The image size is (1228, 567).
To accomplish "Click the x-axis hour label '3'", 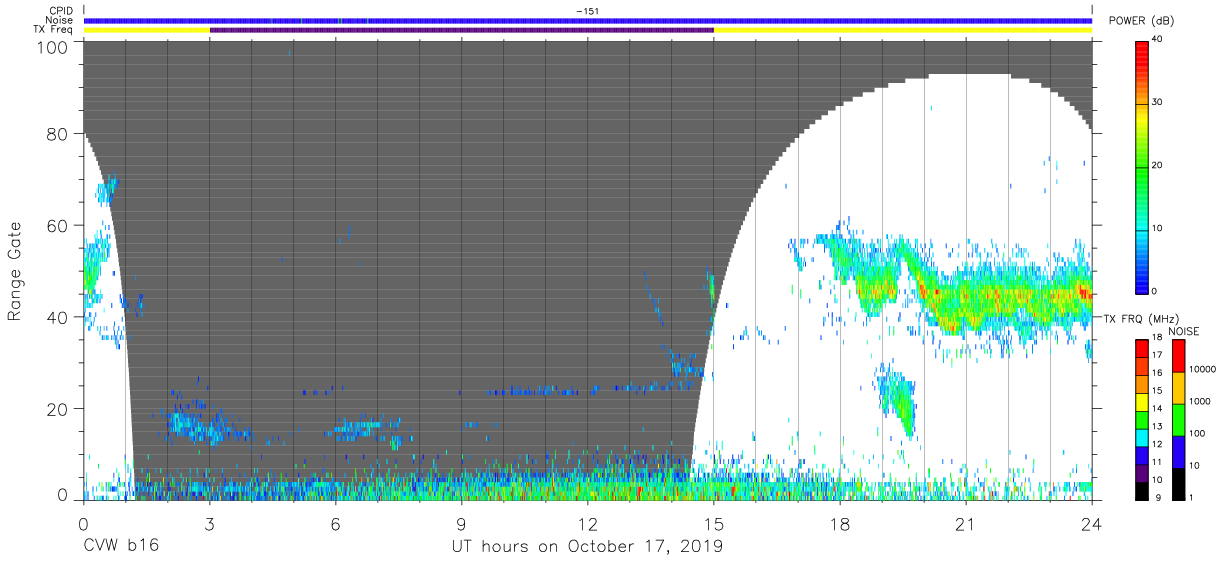I will pyautogui.click(x=210, y=523).
